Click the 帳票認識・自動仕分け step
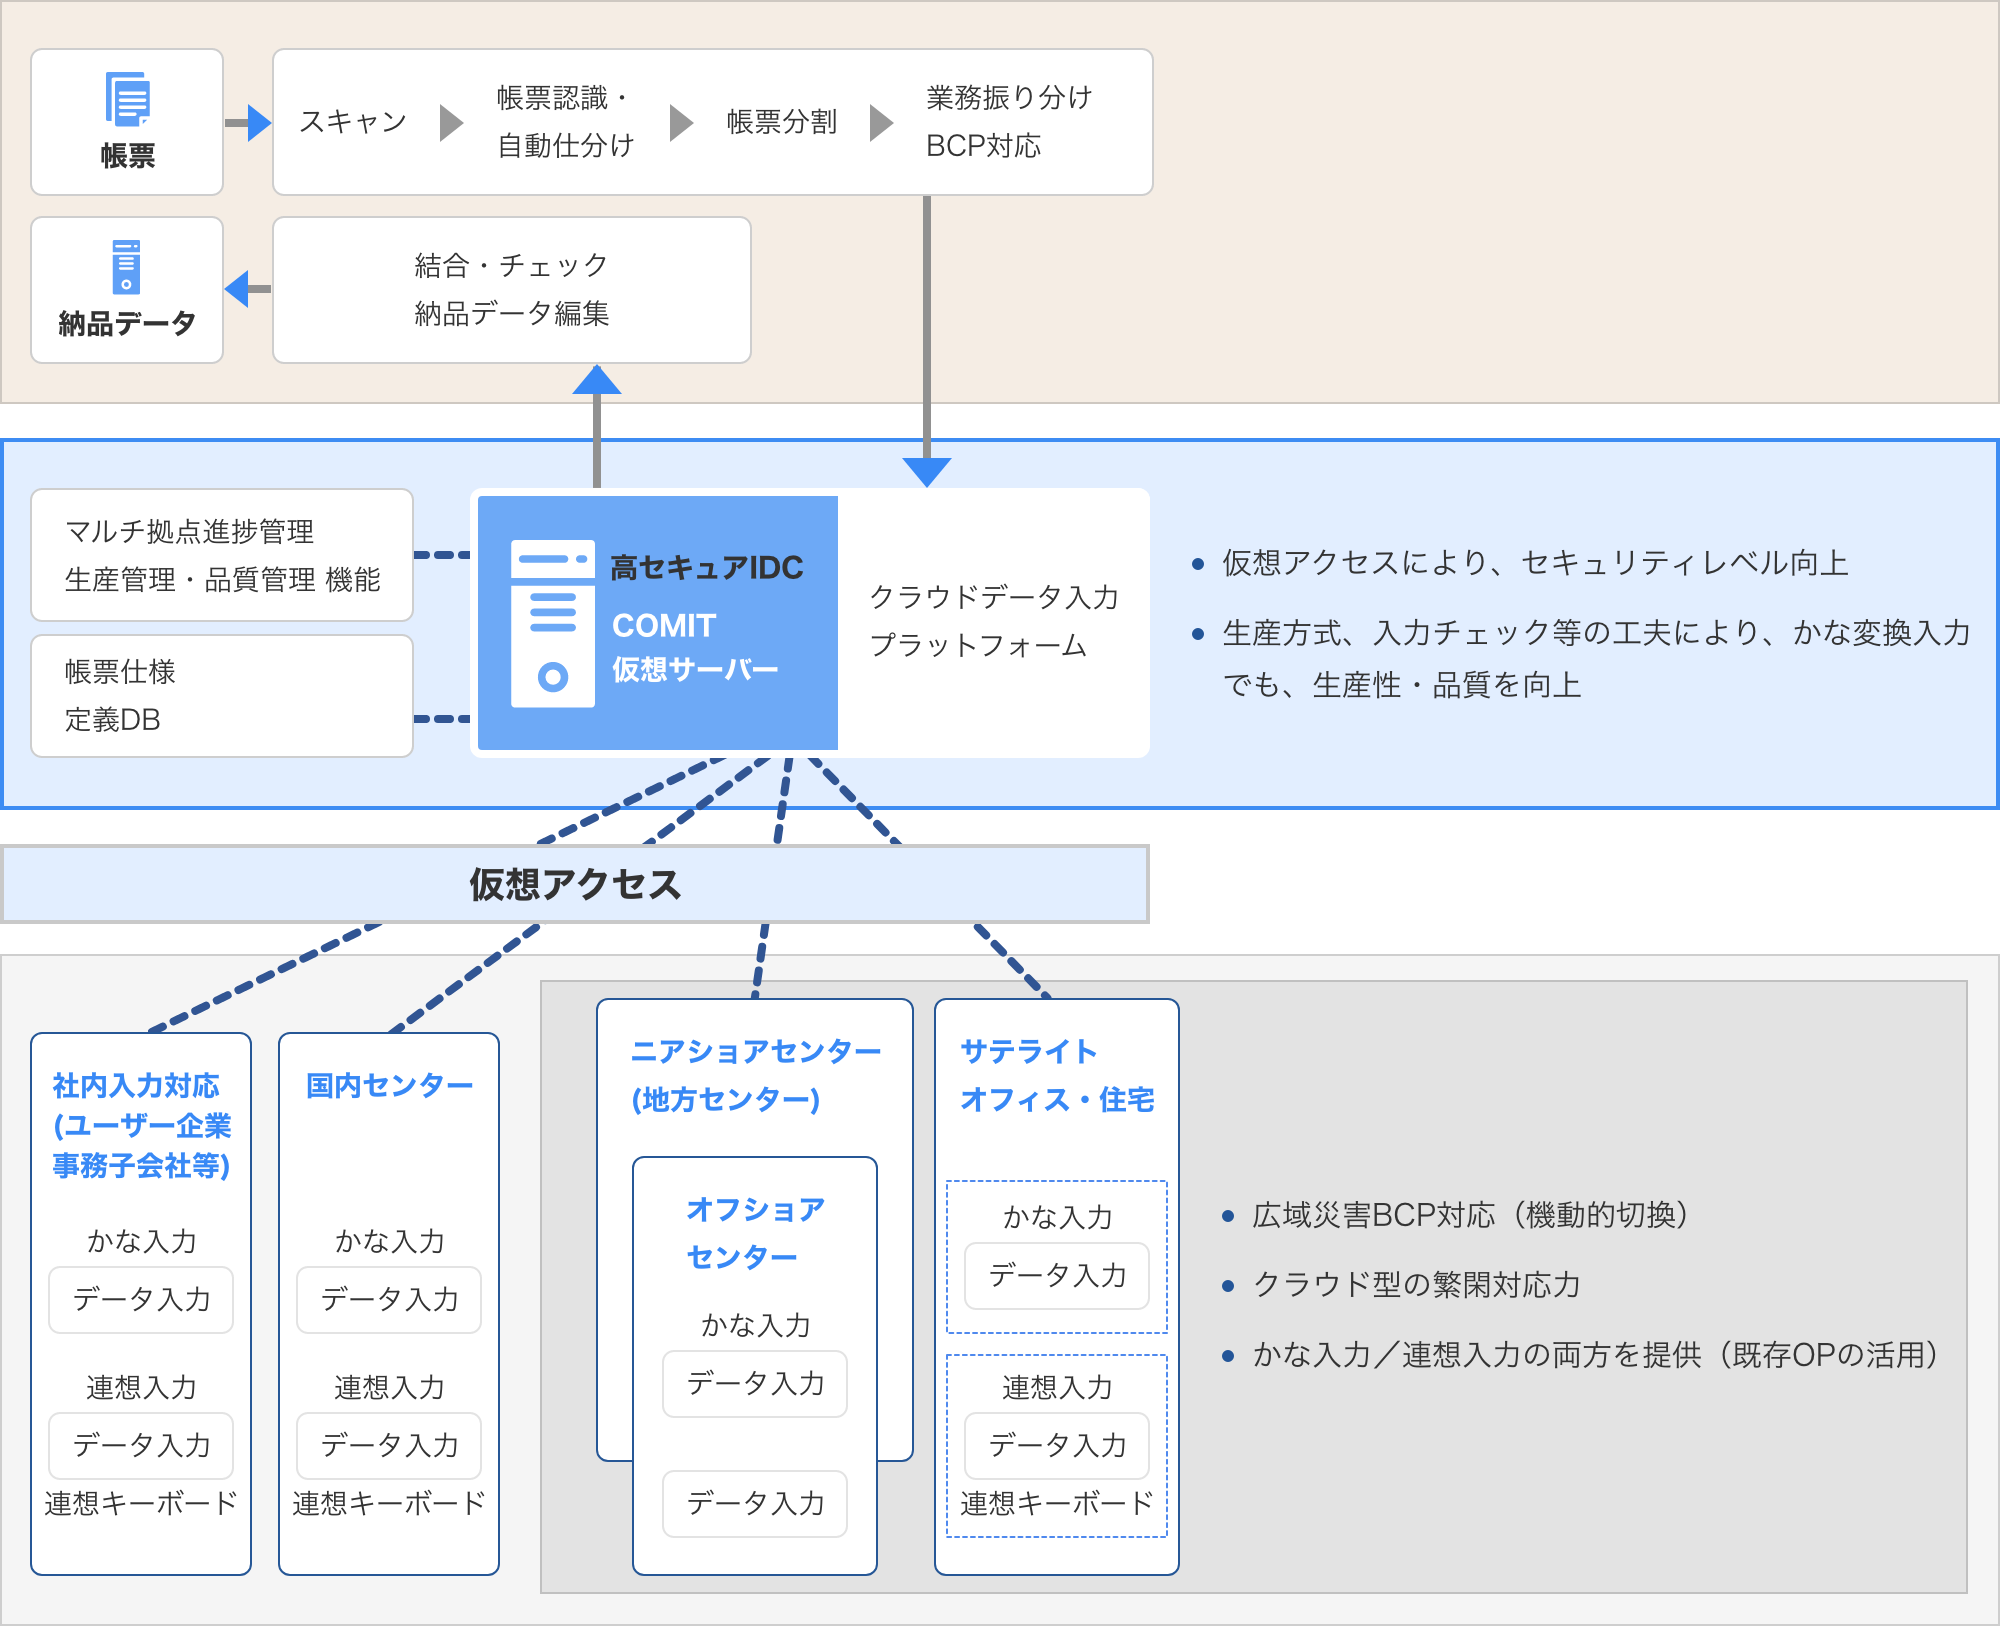 566,122
